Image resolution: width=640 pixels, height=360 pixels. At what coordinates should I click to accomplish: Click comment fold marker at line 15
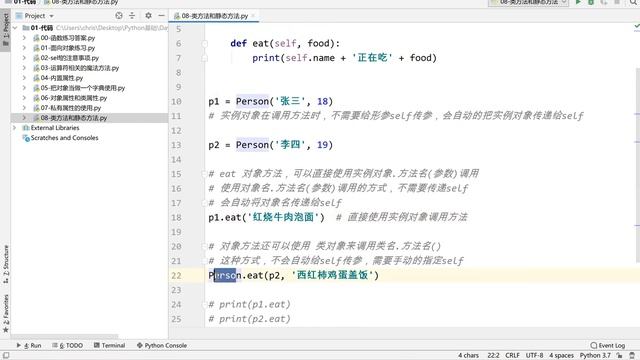[204, 174]
